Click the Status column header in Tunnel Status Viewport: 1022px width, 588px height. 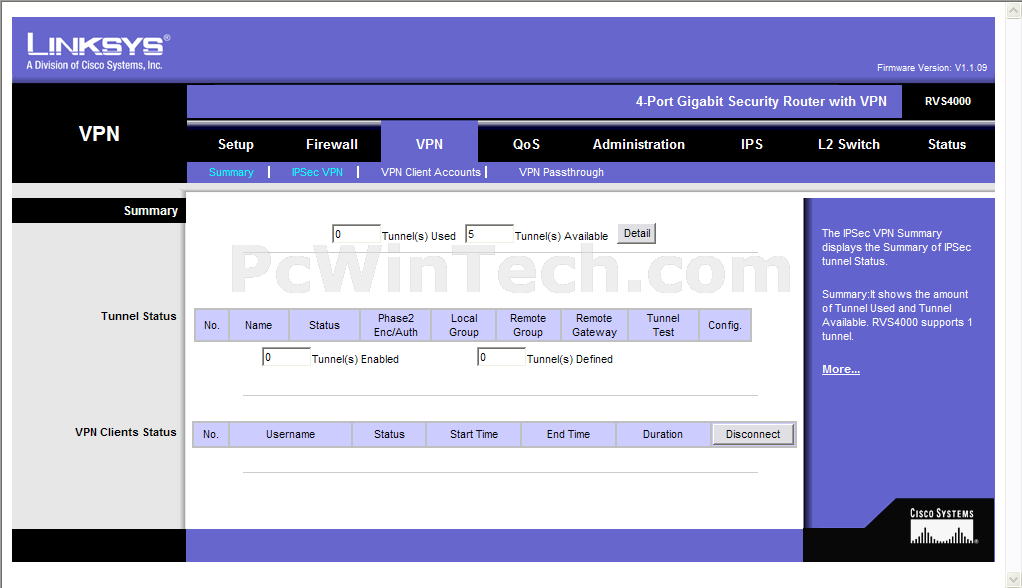[324, 325]
